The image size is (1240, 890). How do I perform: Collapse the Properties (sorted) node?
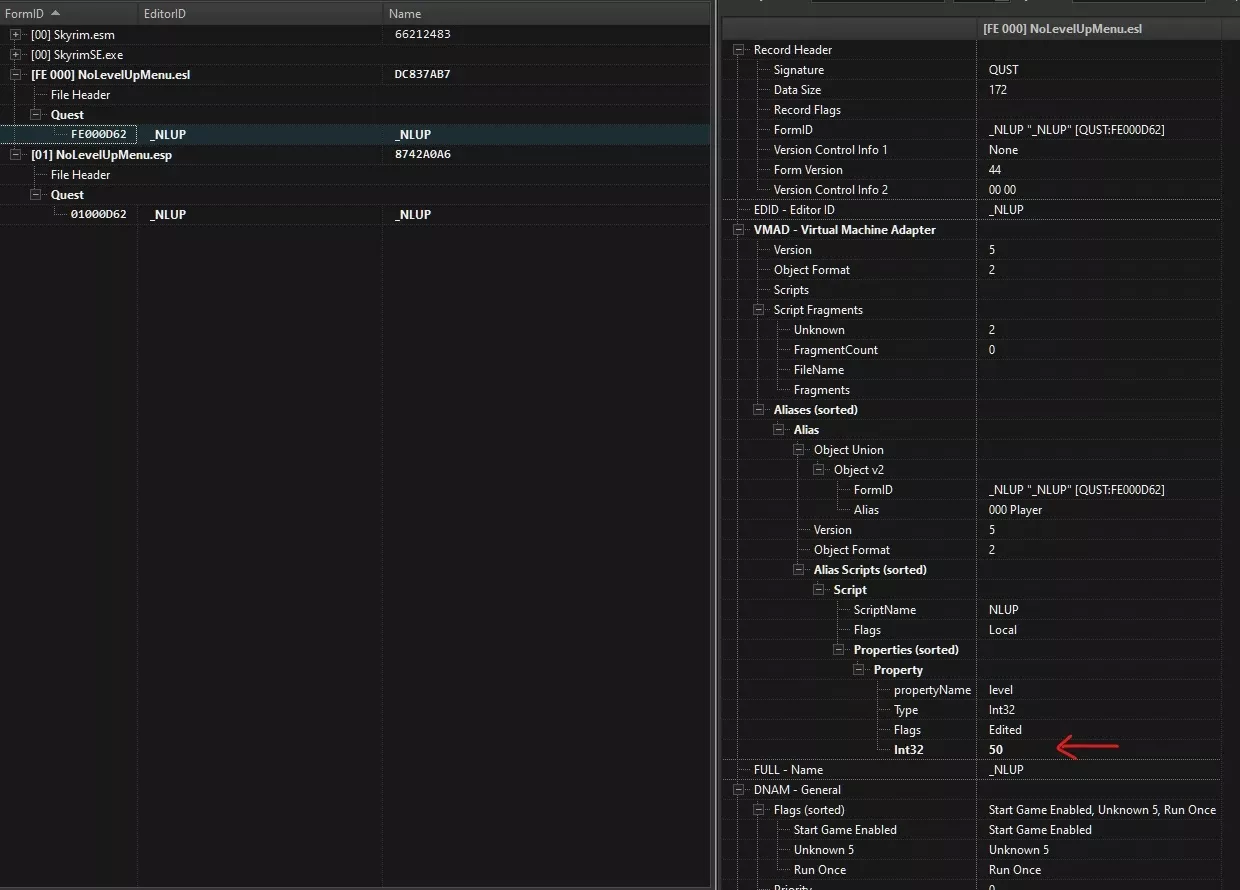[839, 650]
